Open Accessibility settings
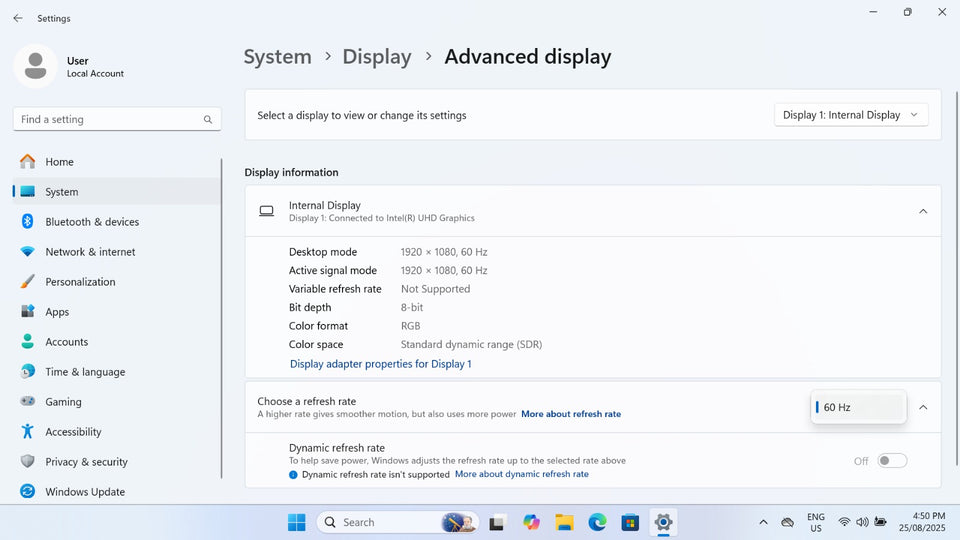Screen dimensions: 960x540 click(x=116, y=432)
